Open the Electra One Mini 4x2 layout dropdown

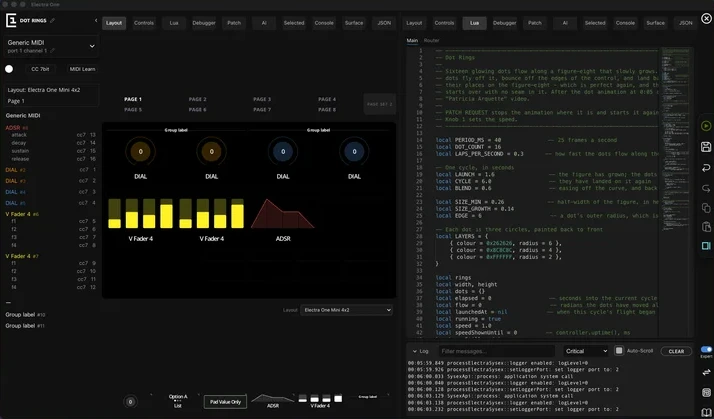pos(346,310)
